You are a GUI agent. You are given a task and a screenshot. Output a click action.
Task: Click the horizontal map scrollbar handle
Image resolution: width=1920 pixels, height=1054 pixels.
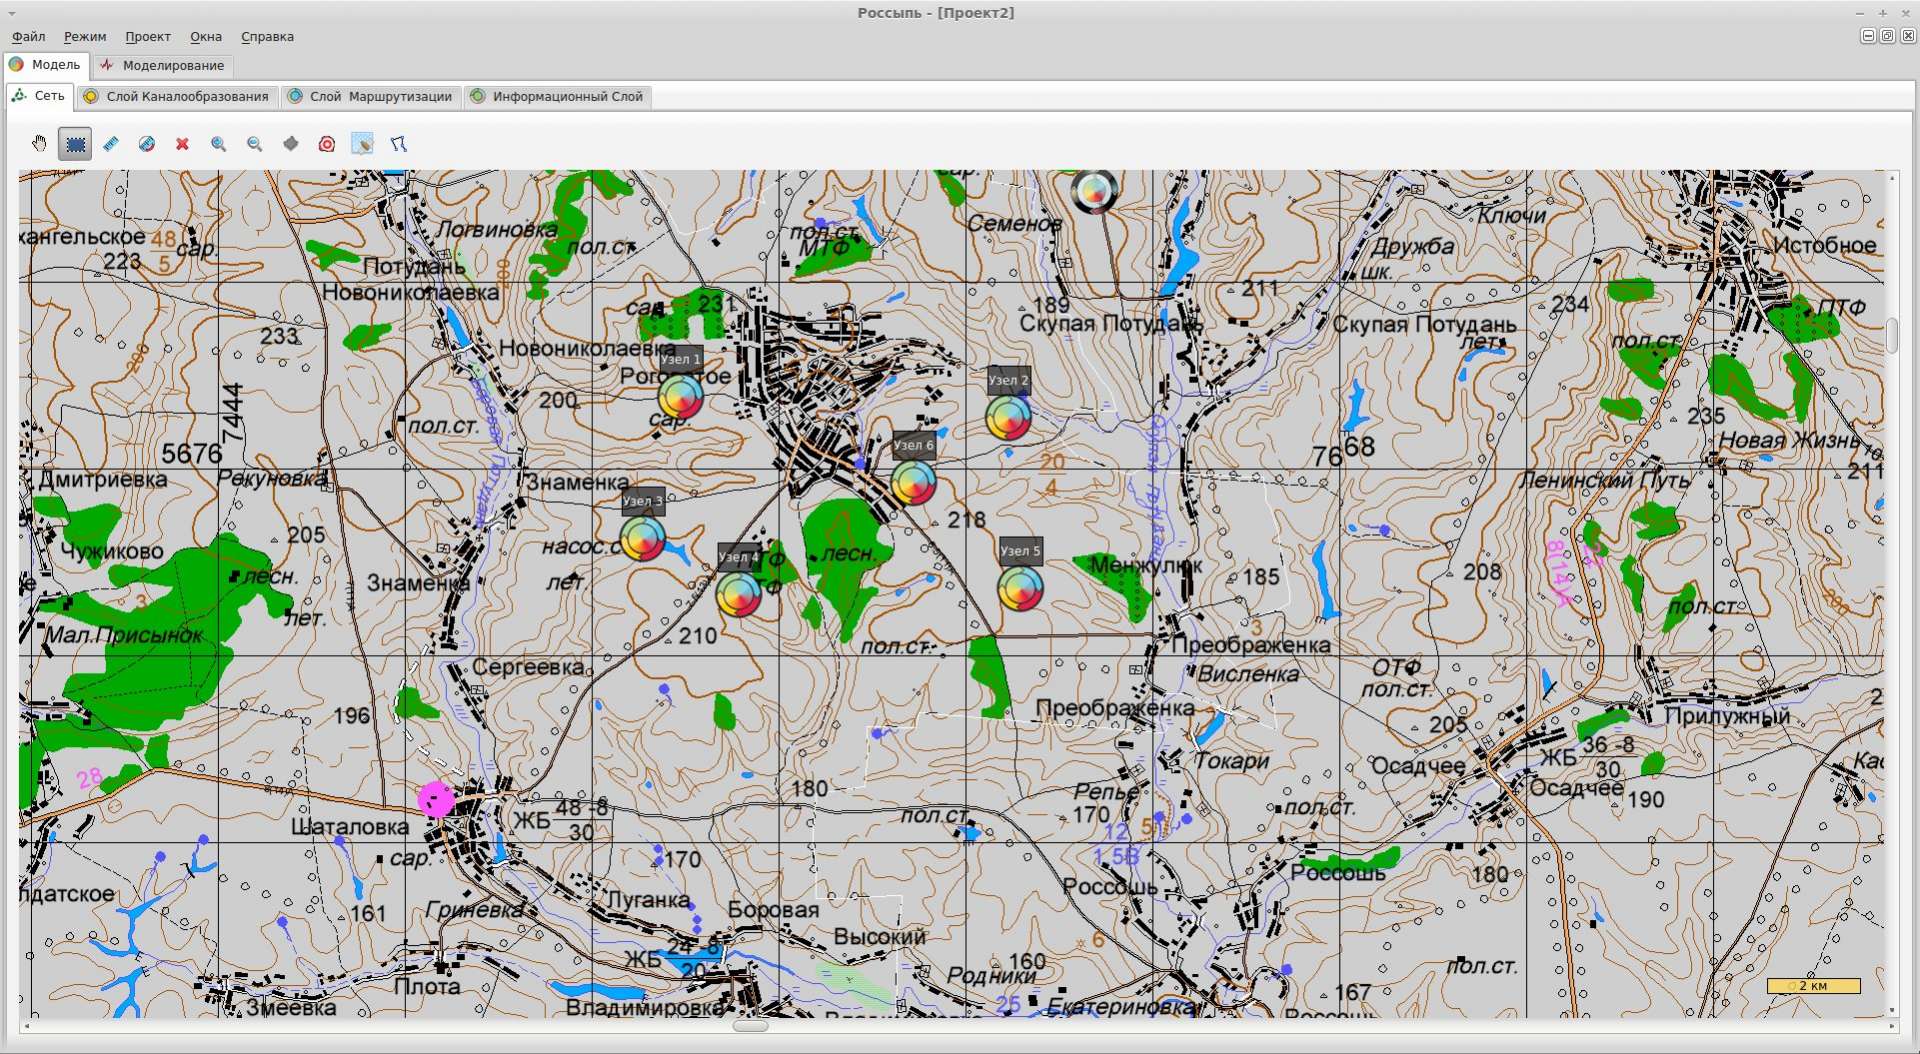click(750, 1026)
